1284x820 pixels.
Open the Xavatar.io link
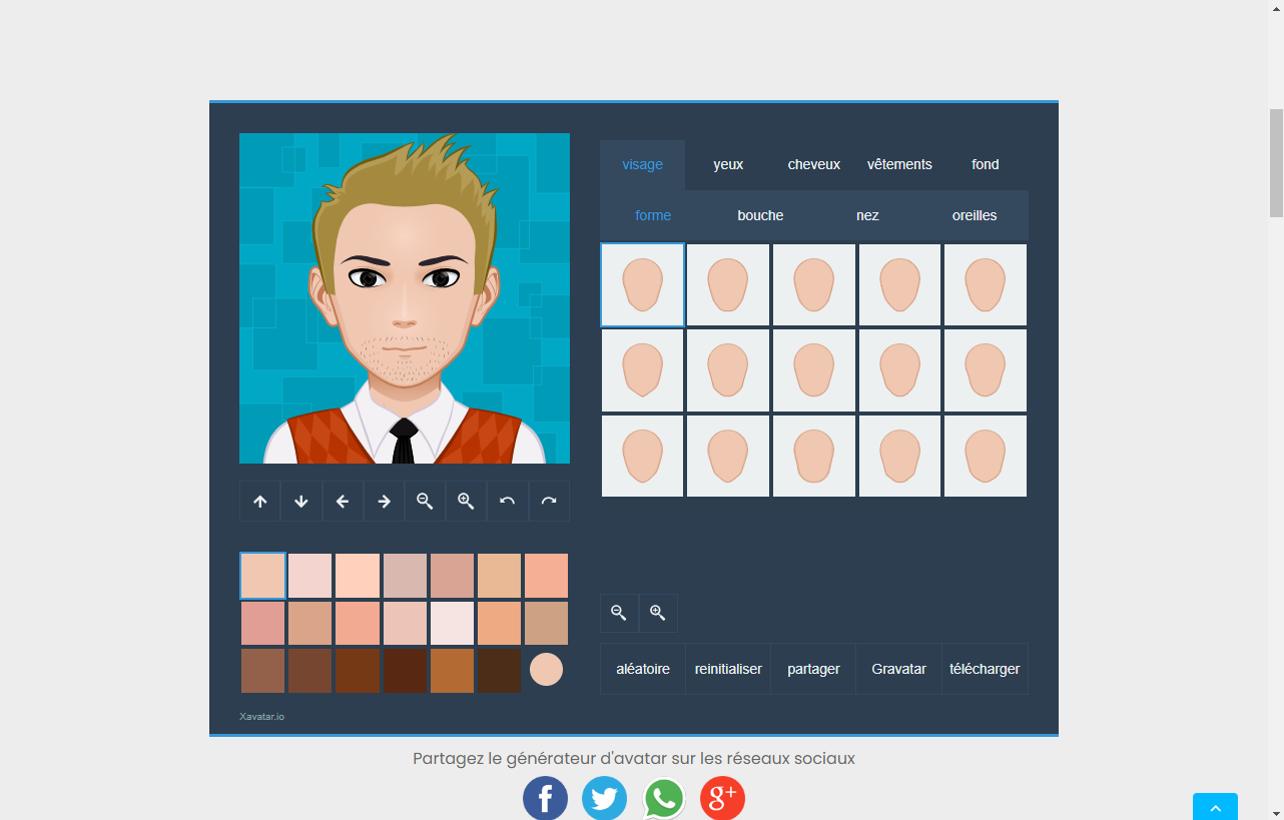click(x=261, y=716)
